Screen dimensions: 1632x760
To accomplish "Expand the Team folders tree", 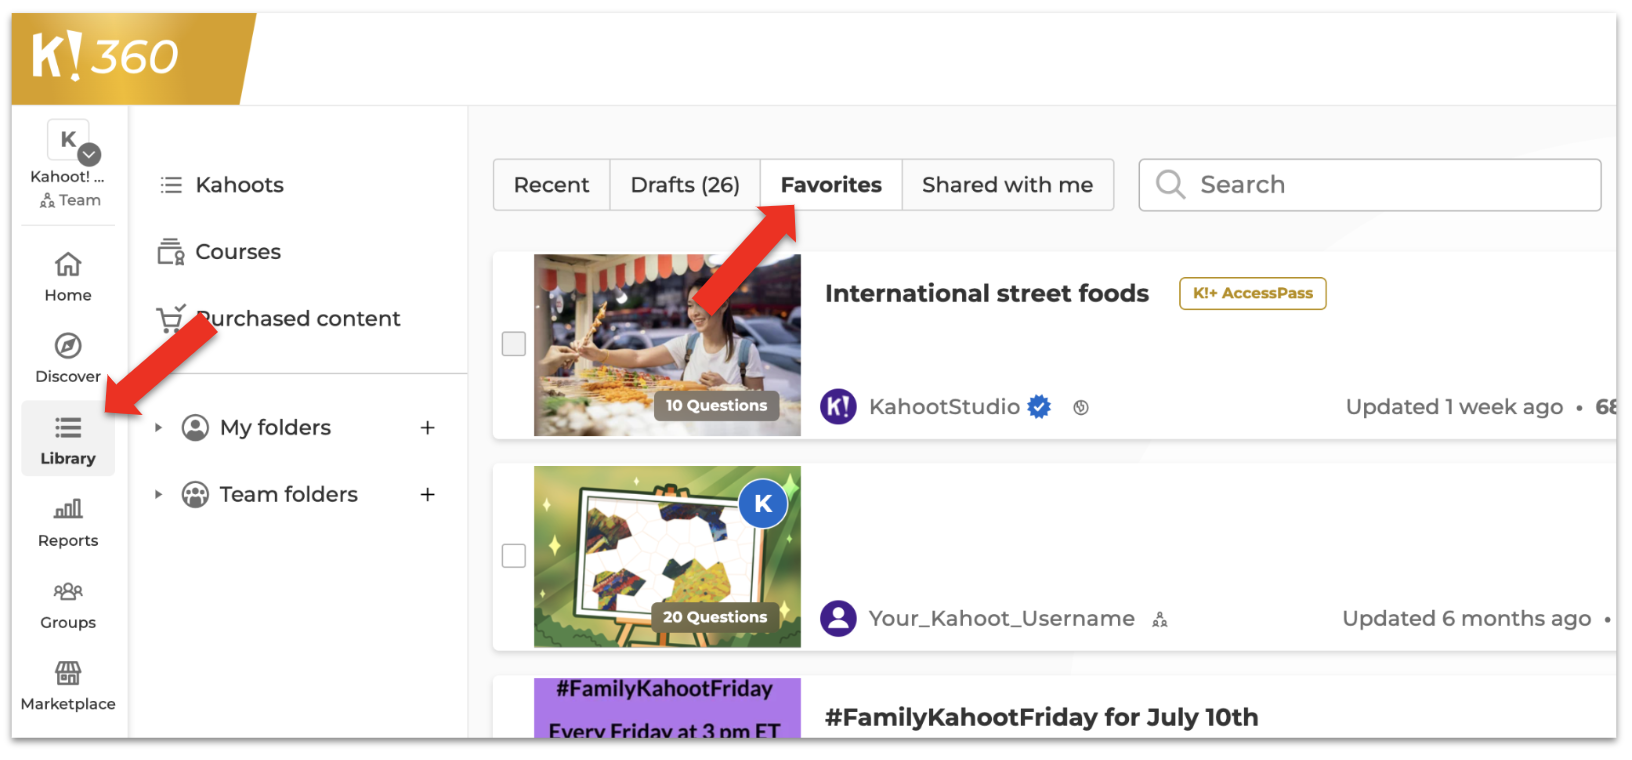I will [158, 495].
